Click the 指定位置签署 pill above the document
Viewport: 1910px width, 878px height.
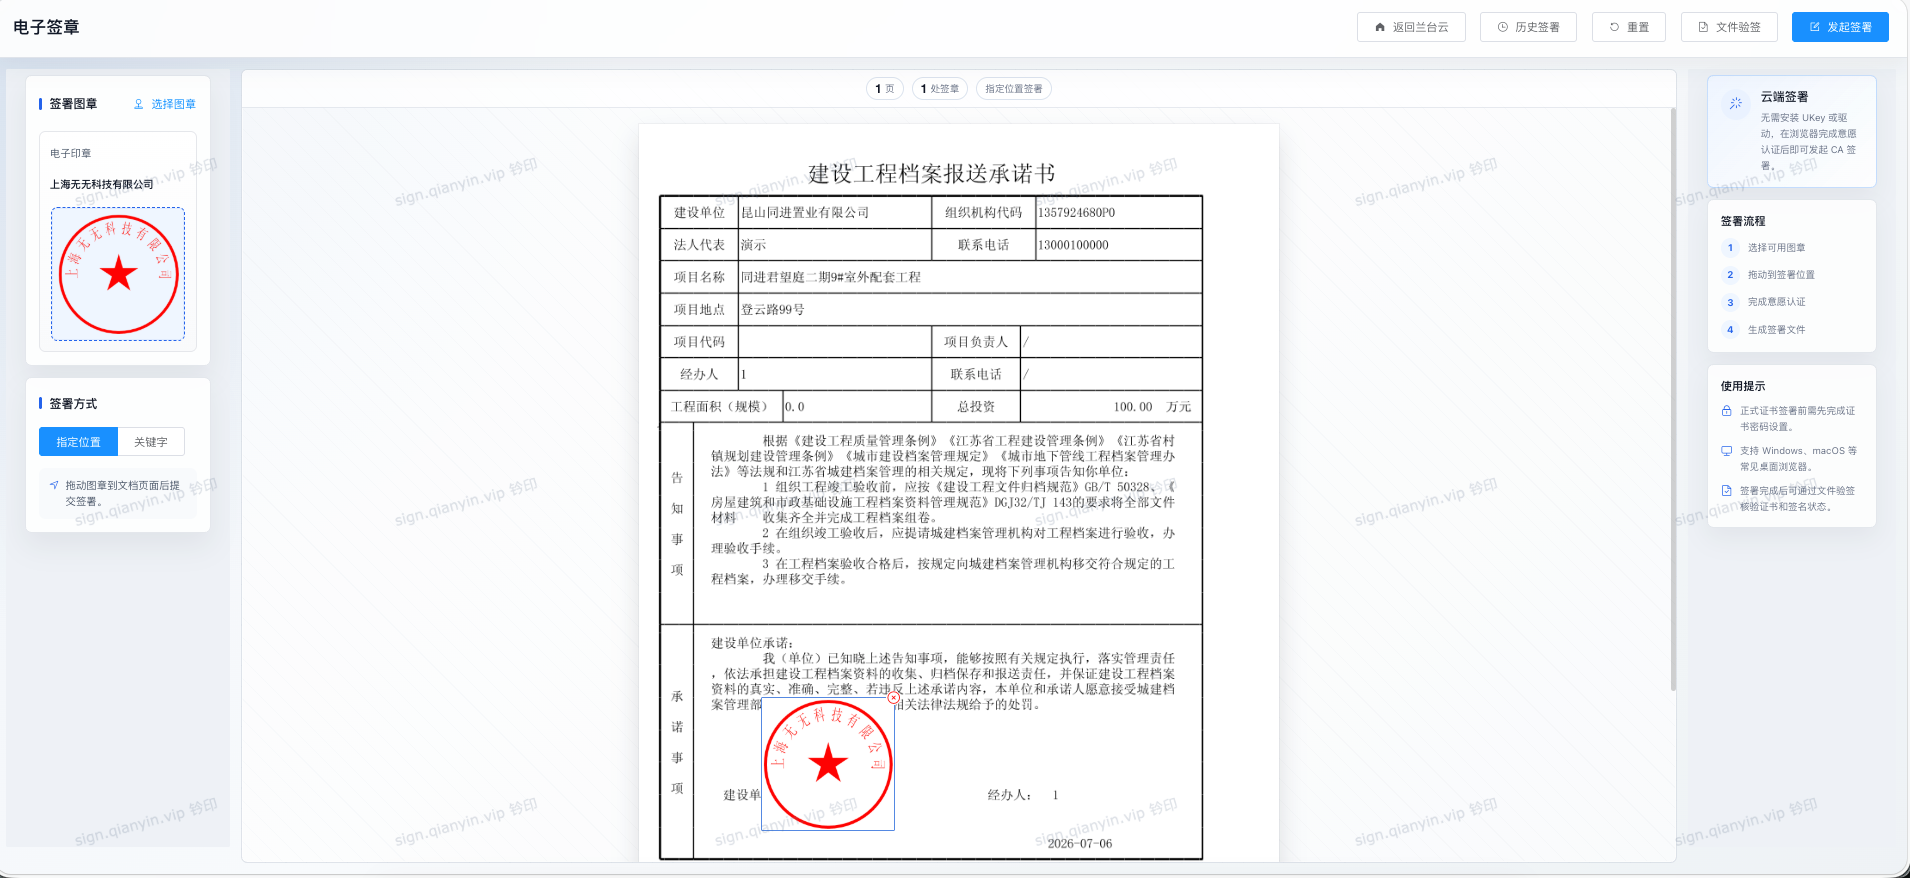tap(1014, 89)
